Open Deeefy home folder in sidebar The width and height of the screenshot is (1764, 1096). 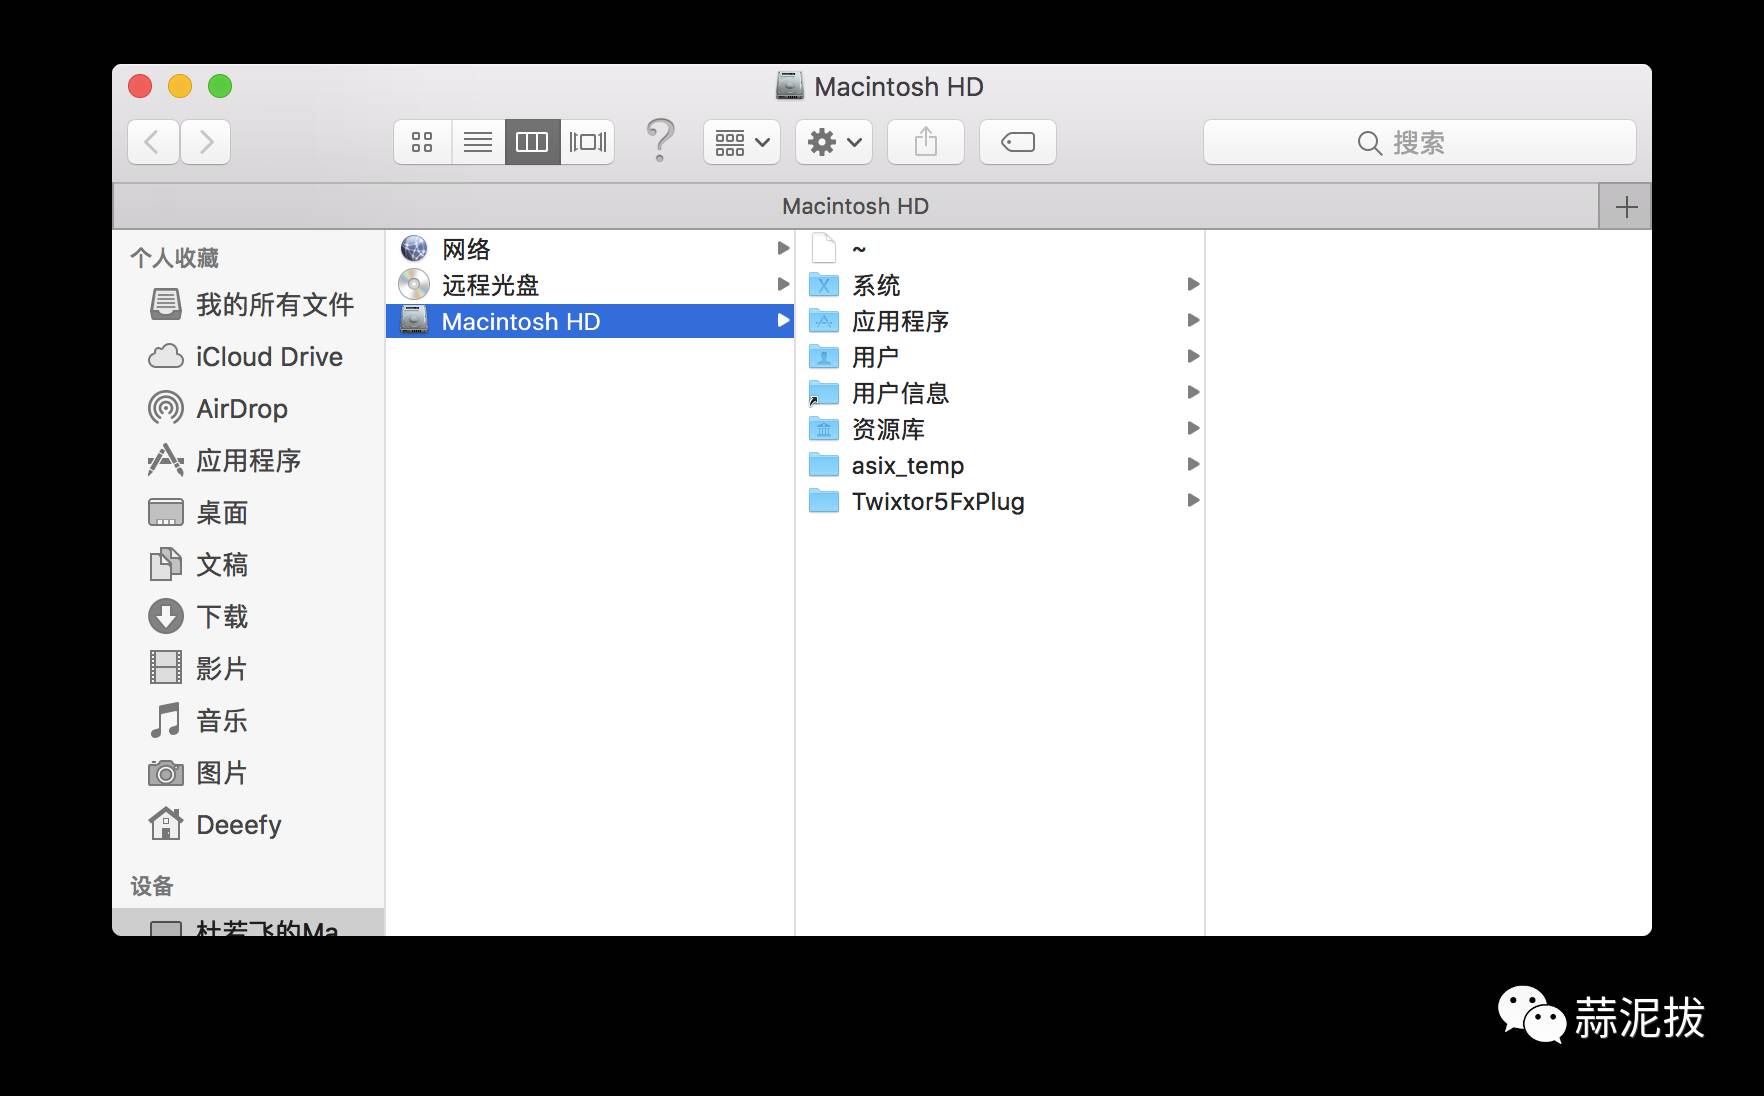pyautogui.click(x=238, y=825)
